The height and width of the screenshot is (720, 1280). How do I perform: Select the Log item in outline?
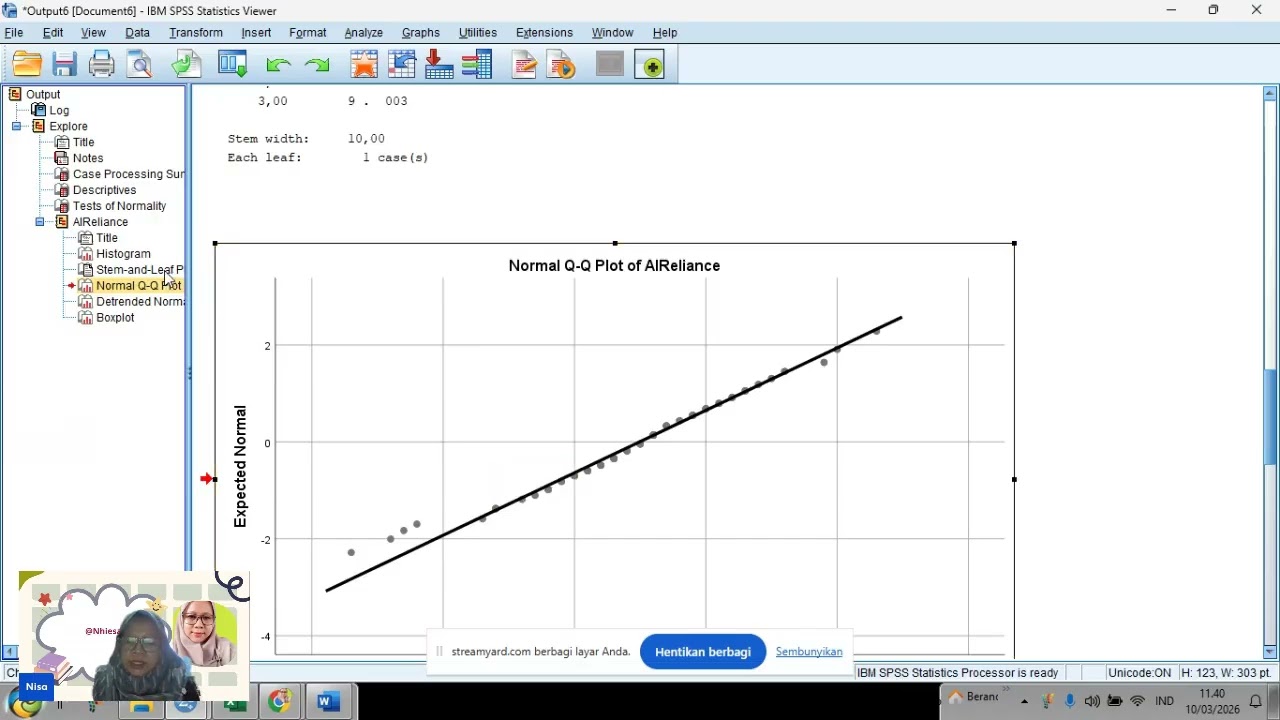click(59, 110)
